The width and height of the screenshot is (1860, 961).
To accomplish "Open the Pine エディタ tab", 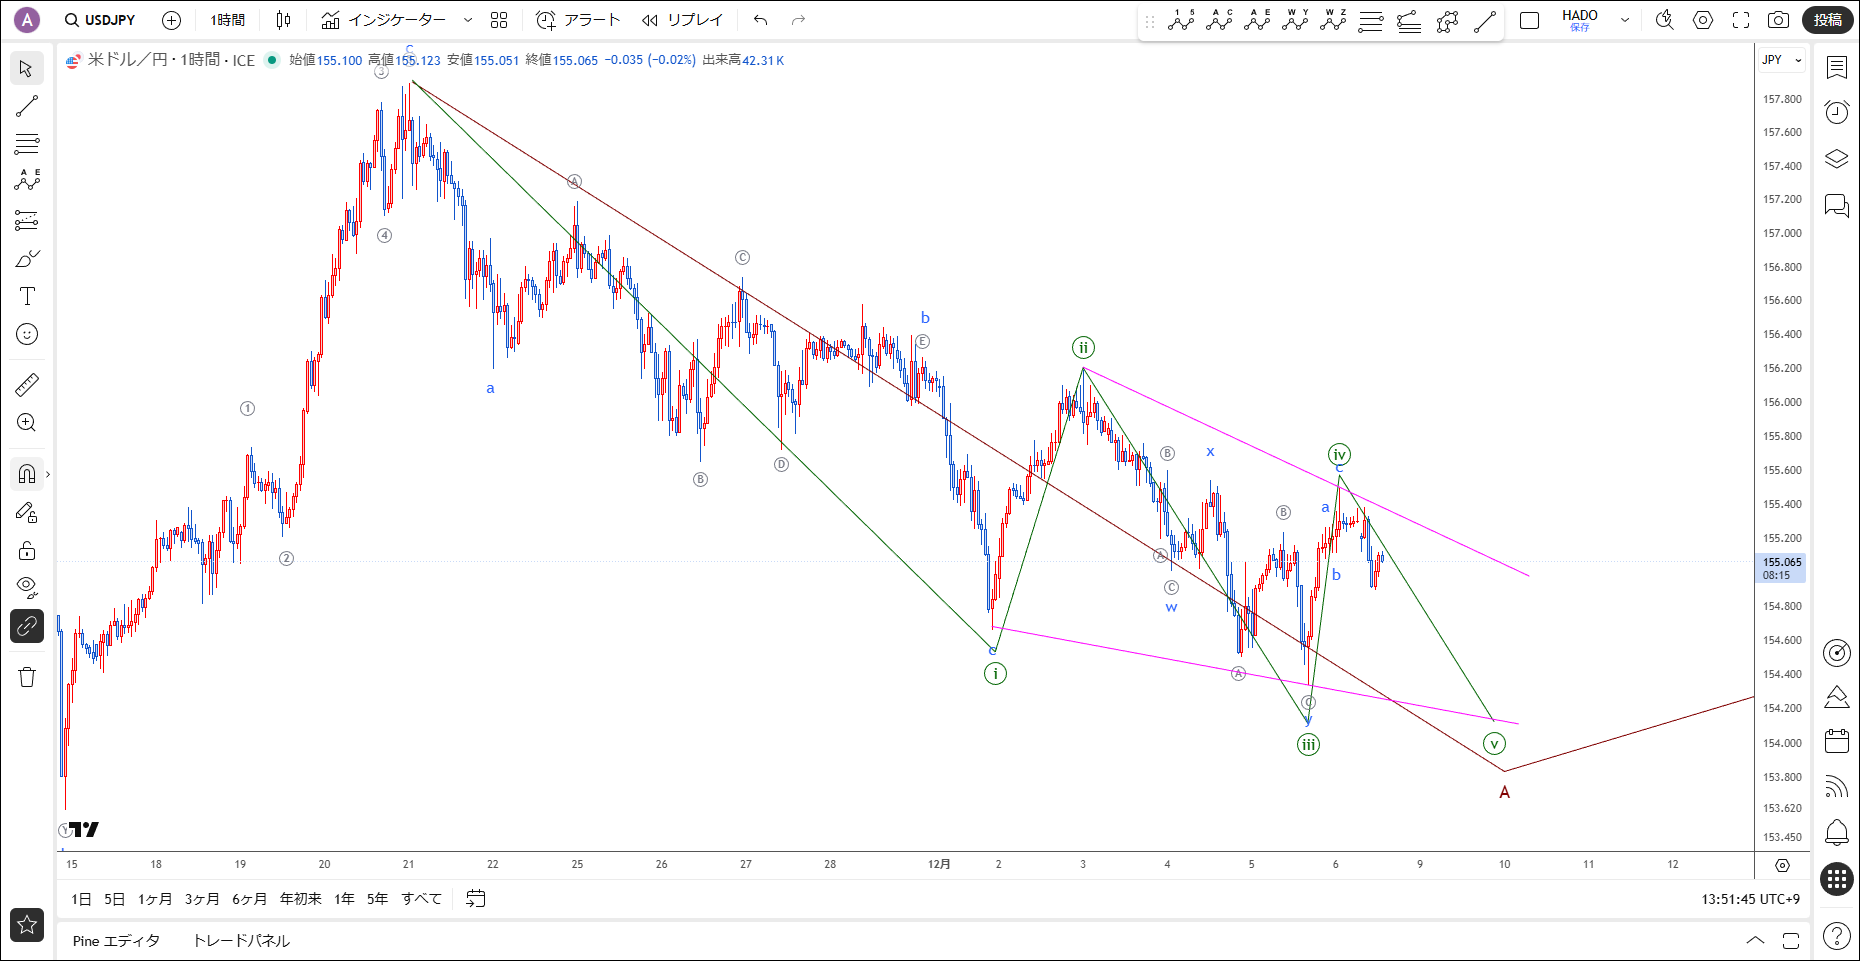I will [x=116, y=941].
